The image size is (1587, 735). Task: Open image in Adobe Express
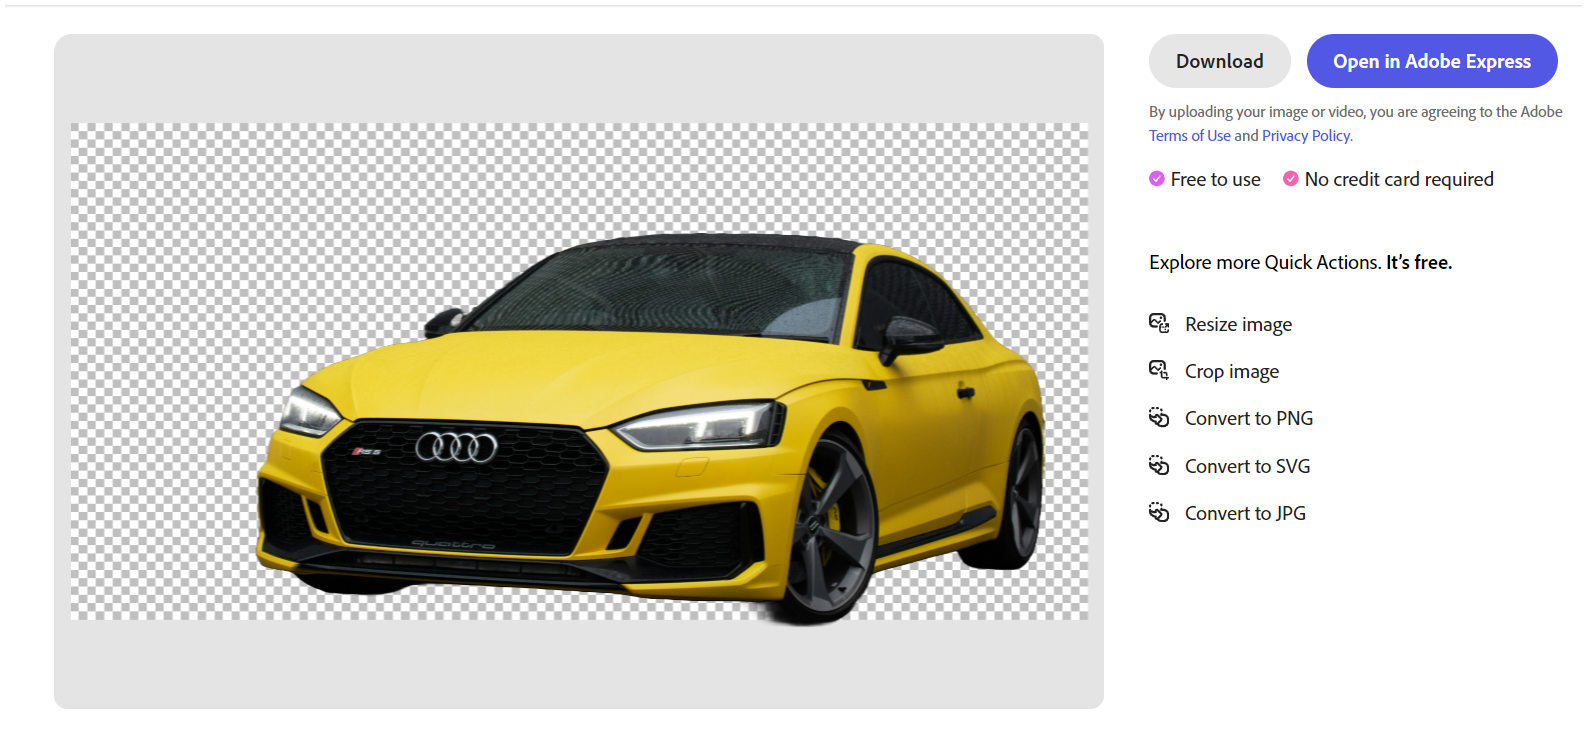[x=1432, y=61]
